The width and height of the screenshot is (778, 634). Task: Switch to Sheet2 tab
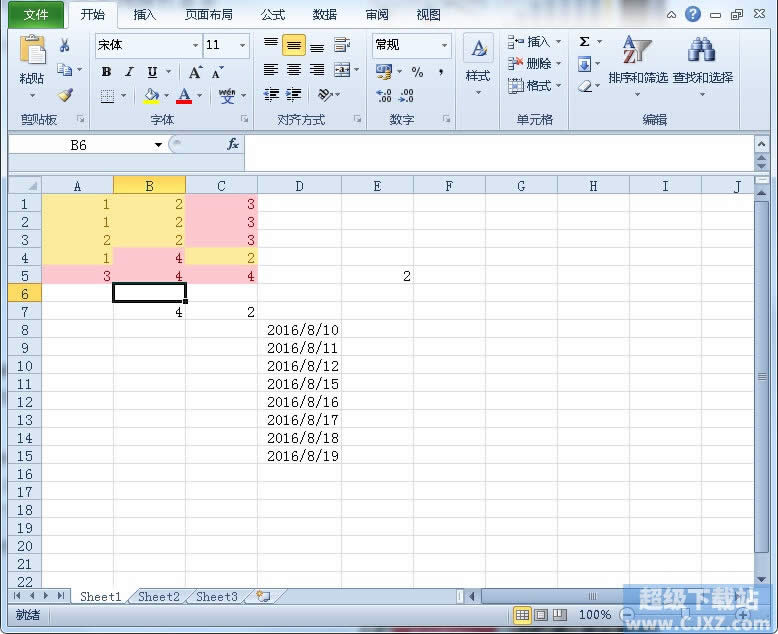[159, 597]
